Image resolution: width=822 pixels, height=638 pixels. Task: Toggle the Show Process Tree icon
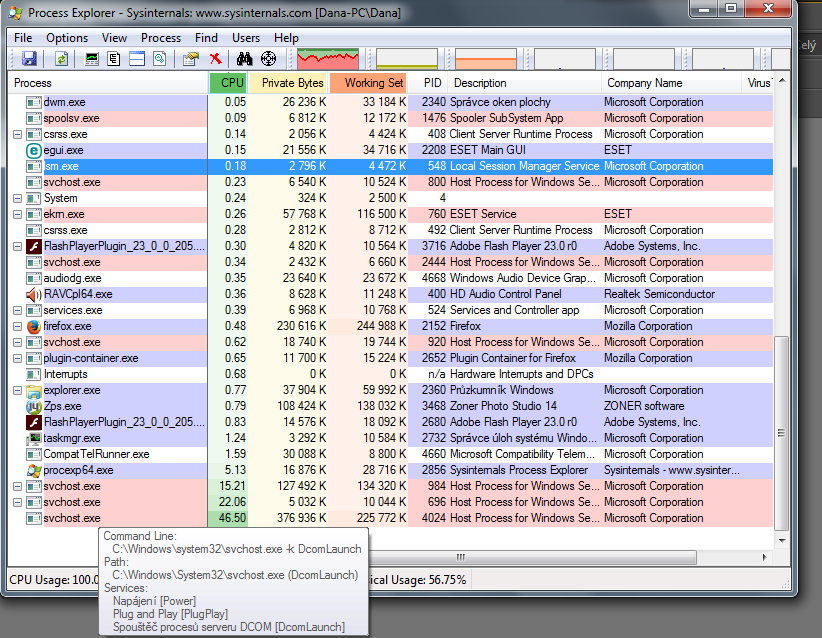click(114, 59)
